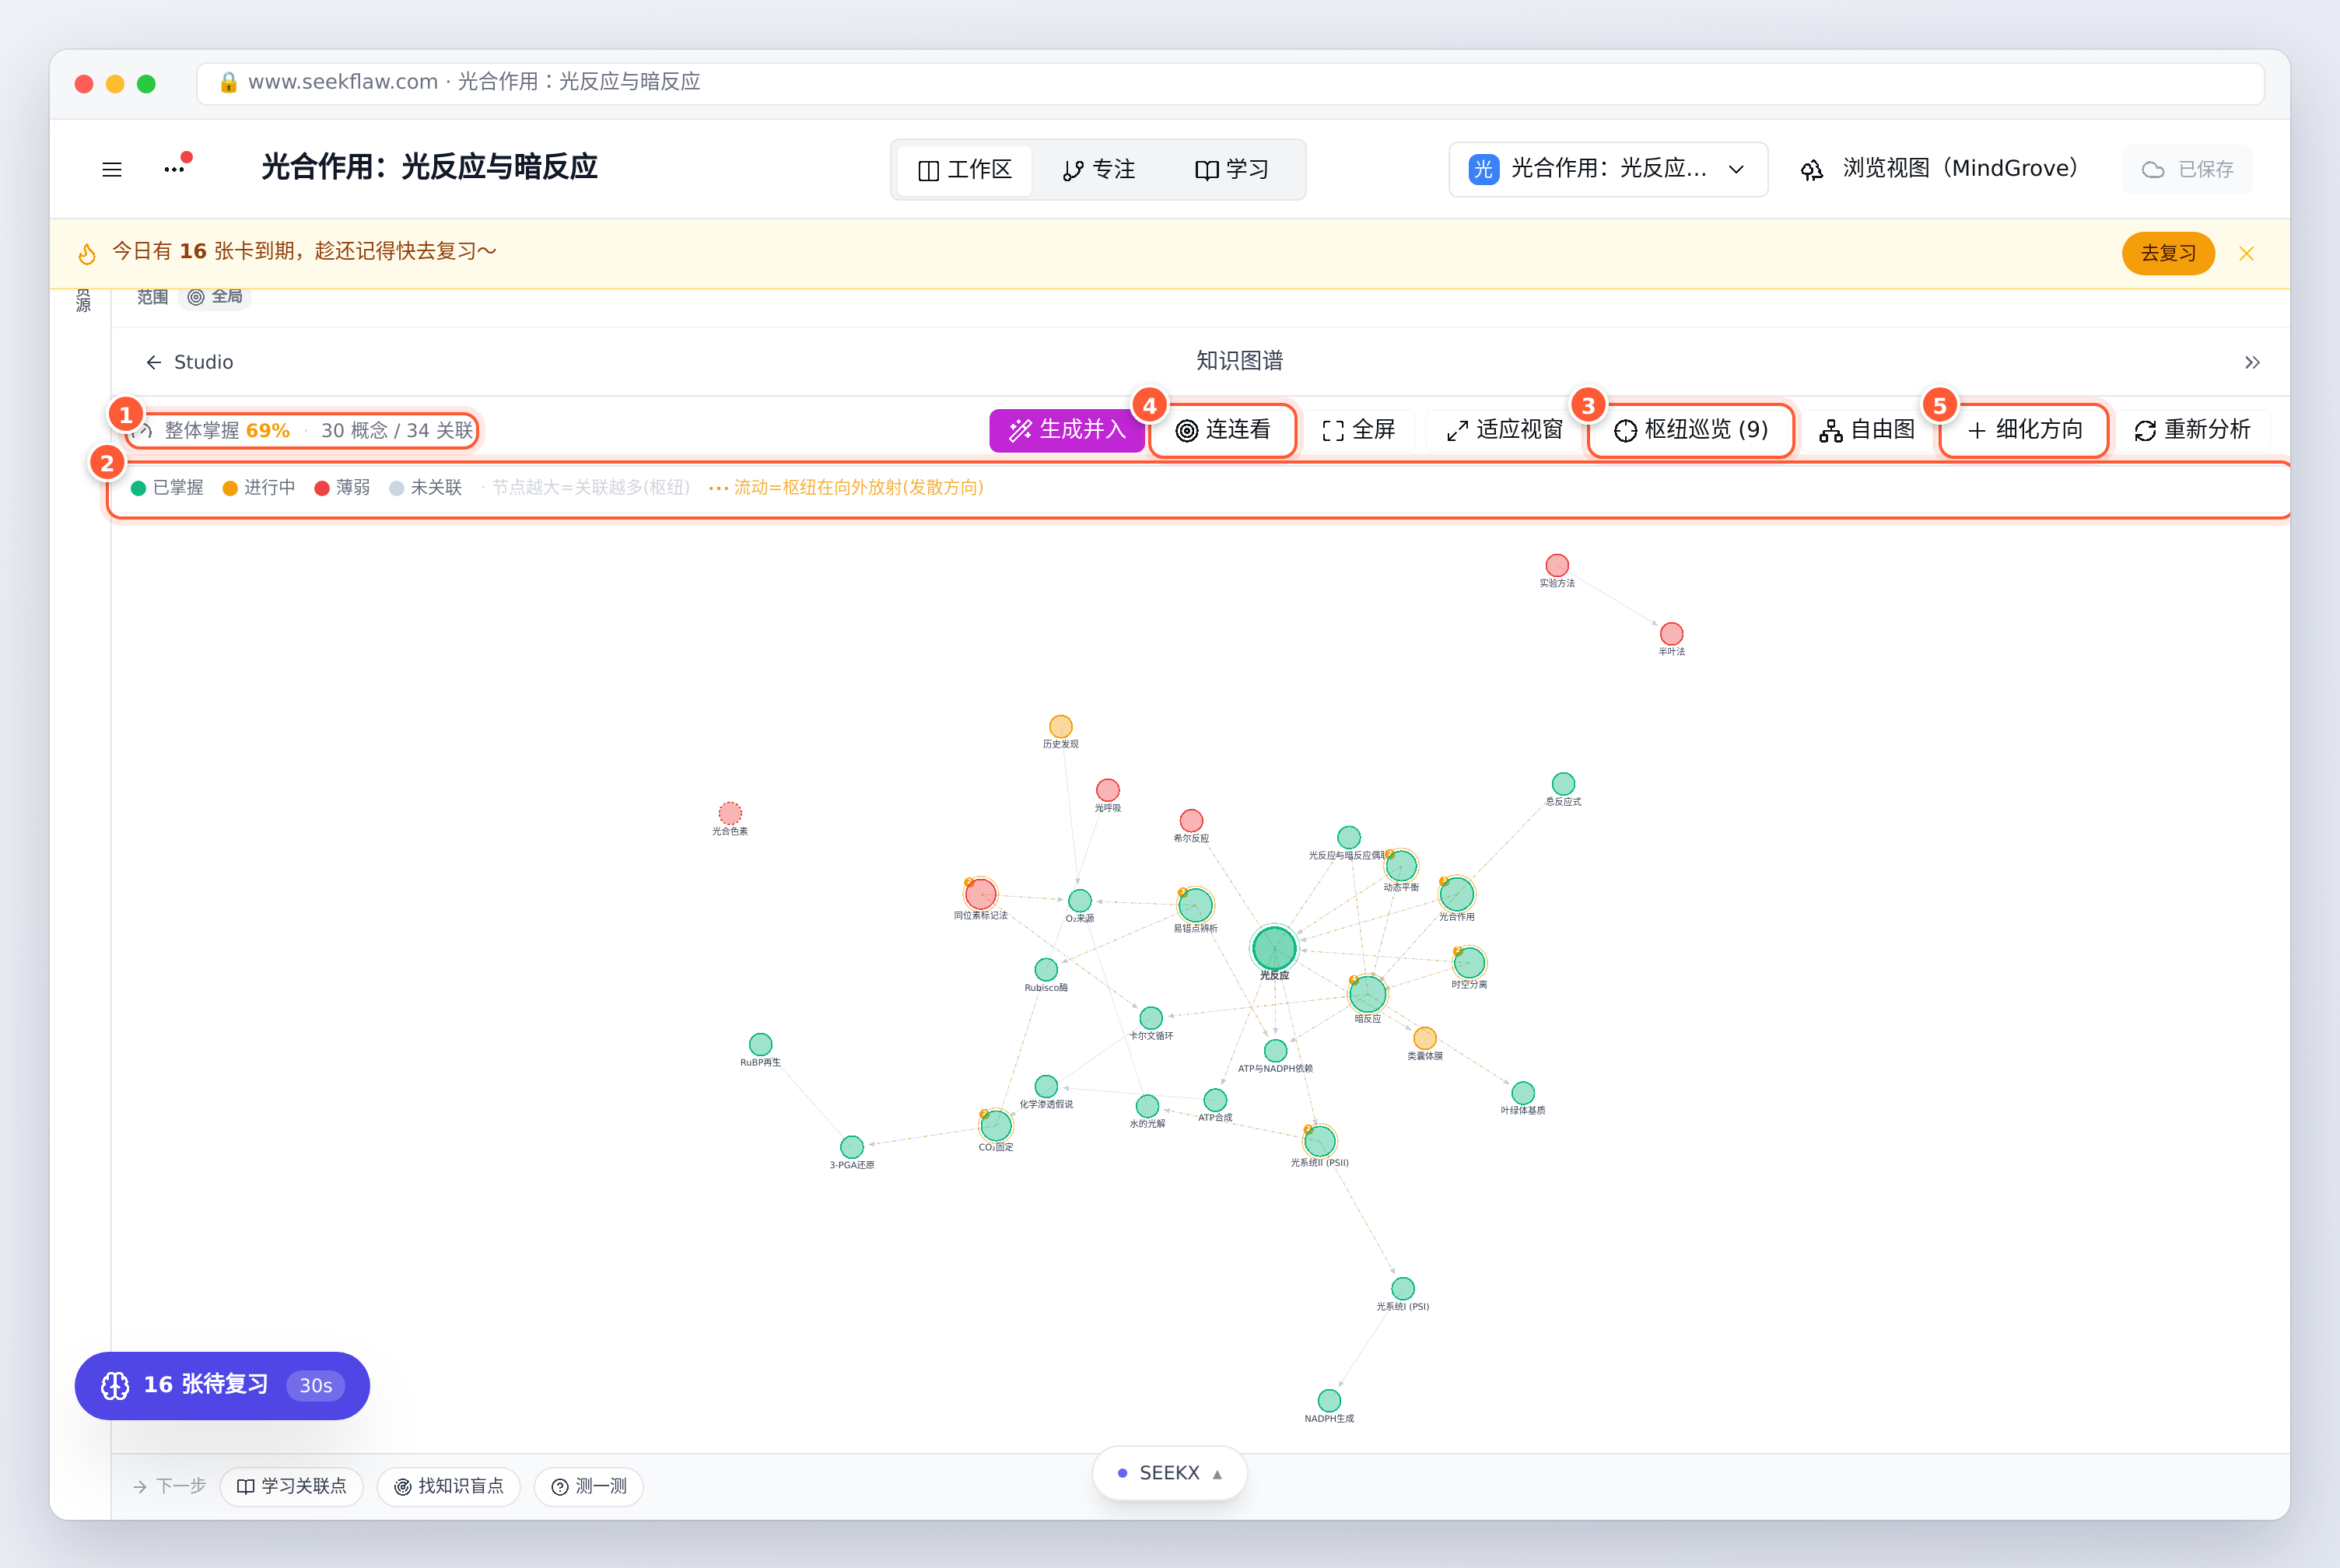Open the 光合作用 project dropdown
Screen dimensions: 2340x1568
tap(1608, 169)
